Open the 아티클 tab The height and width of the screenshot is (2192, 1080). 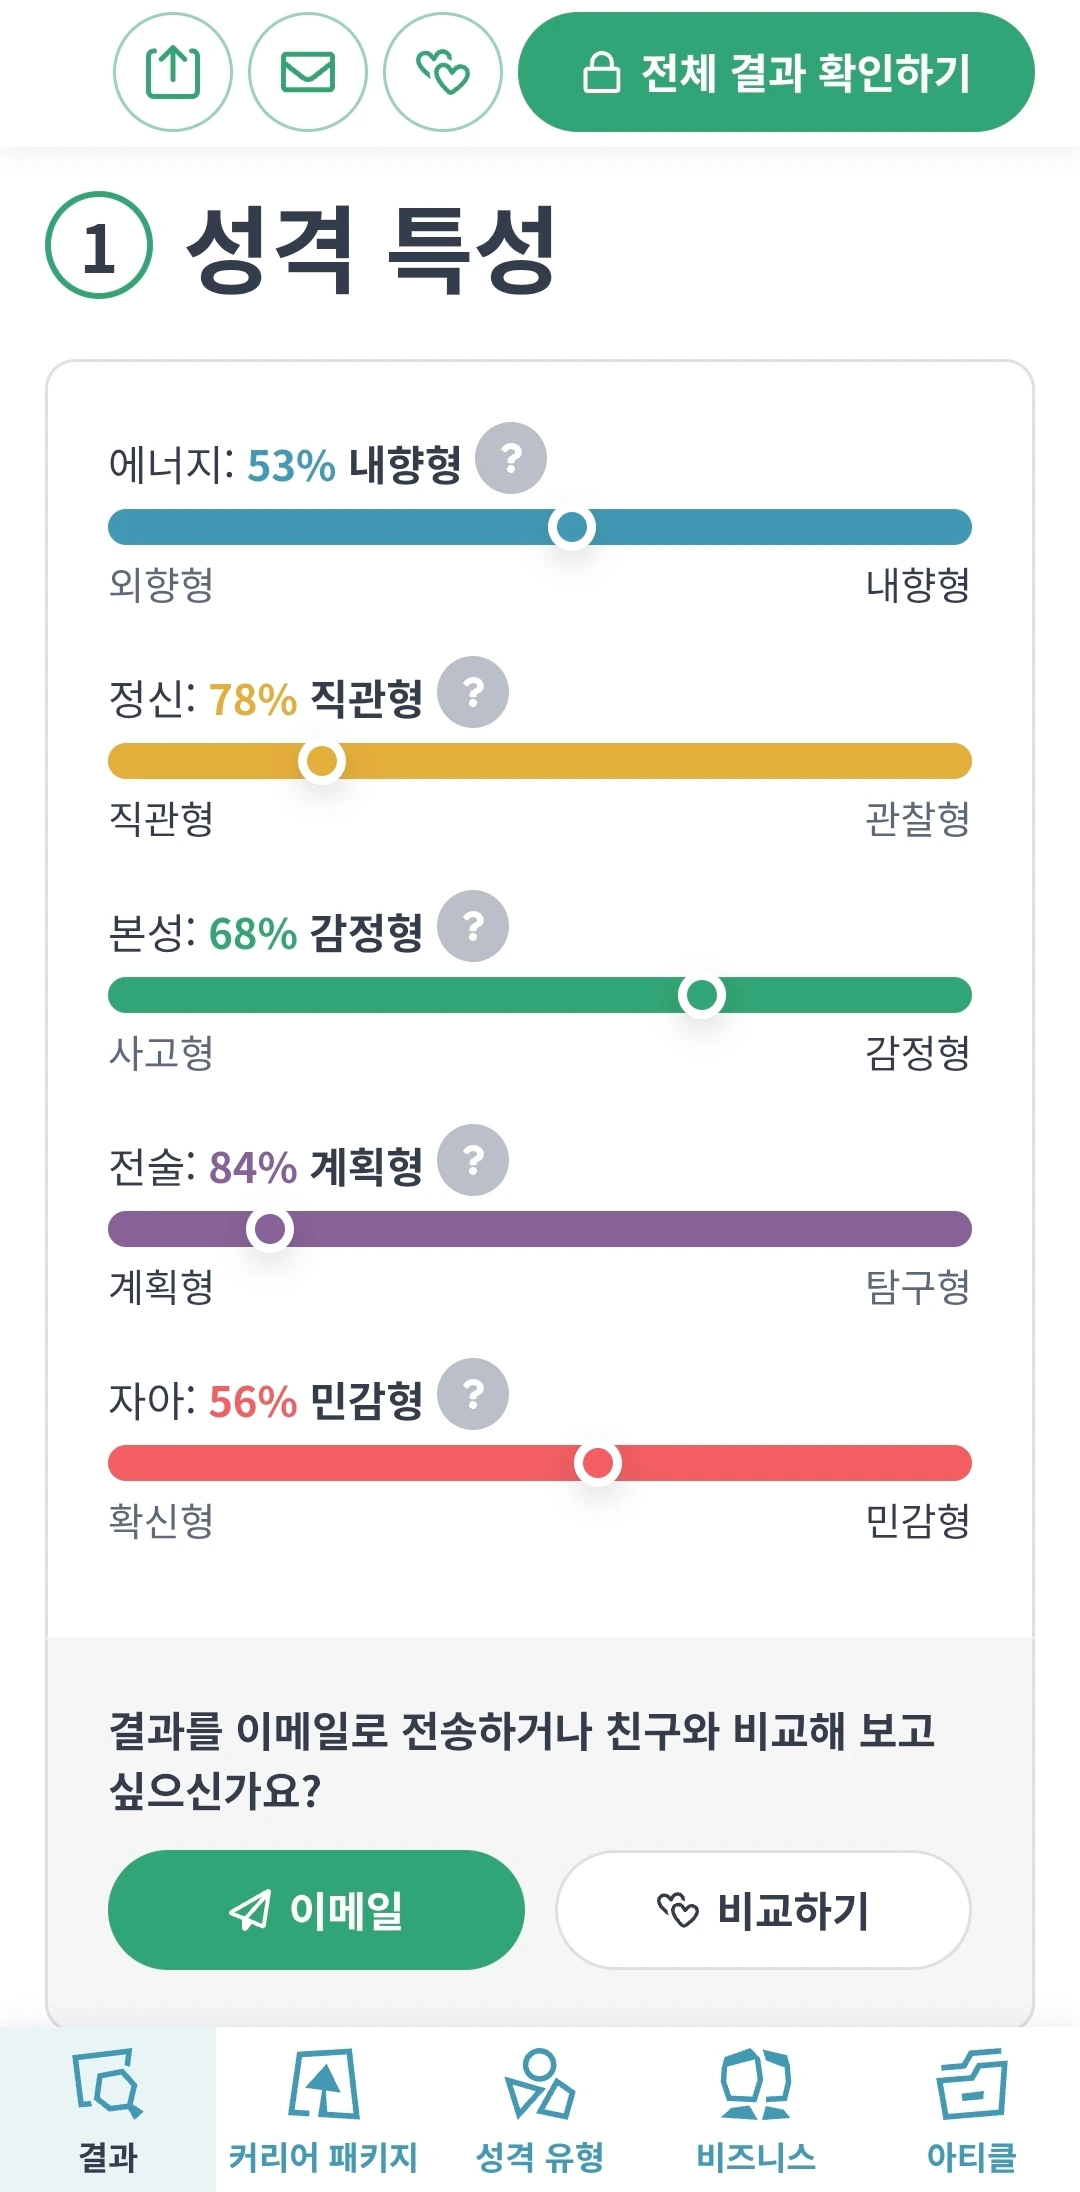coord(971,2110)
